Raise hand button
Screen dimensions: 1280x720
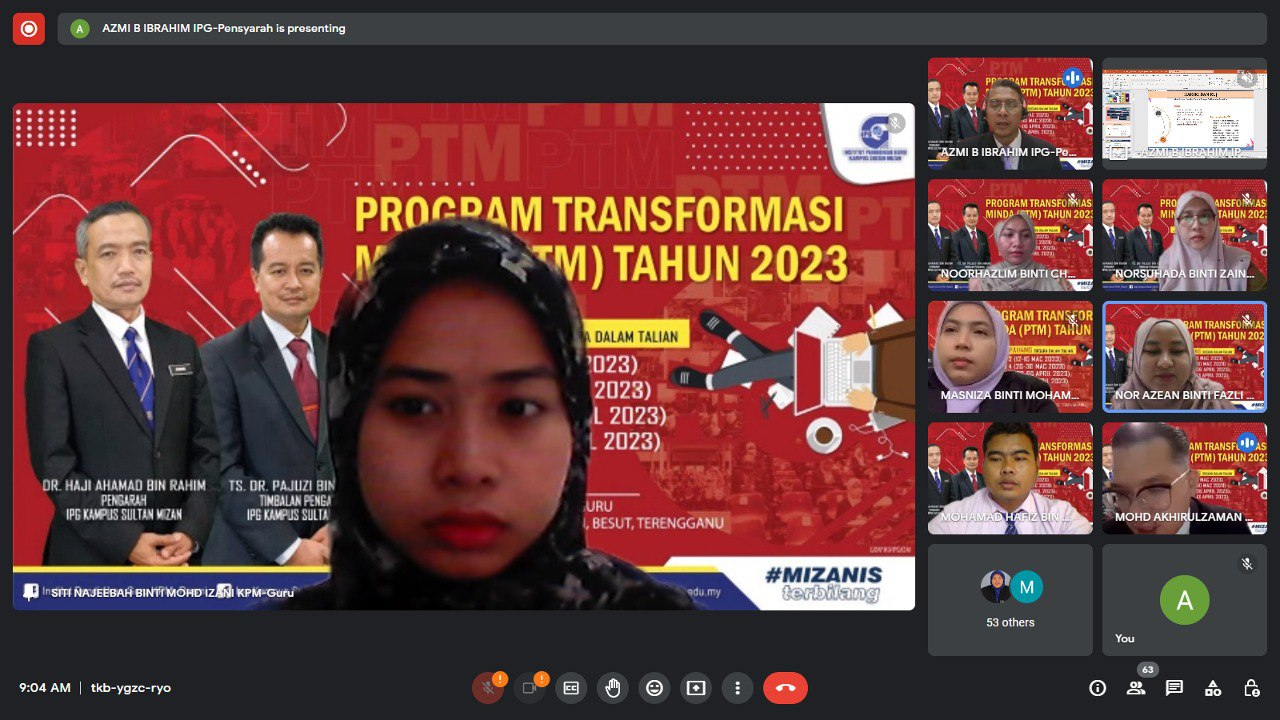[613, 688]
